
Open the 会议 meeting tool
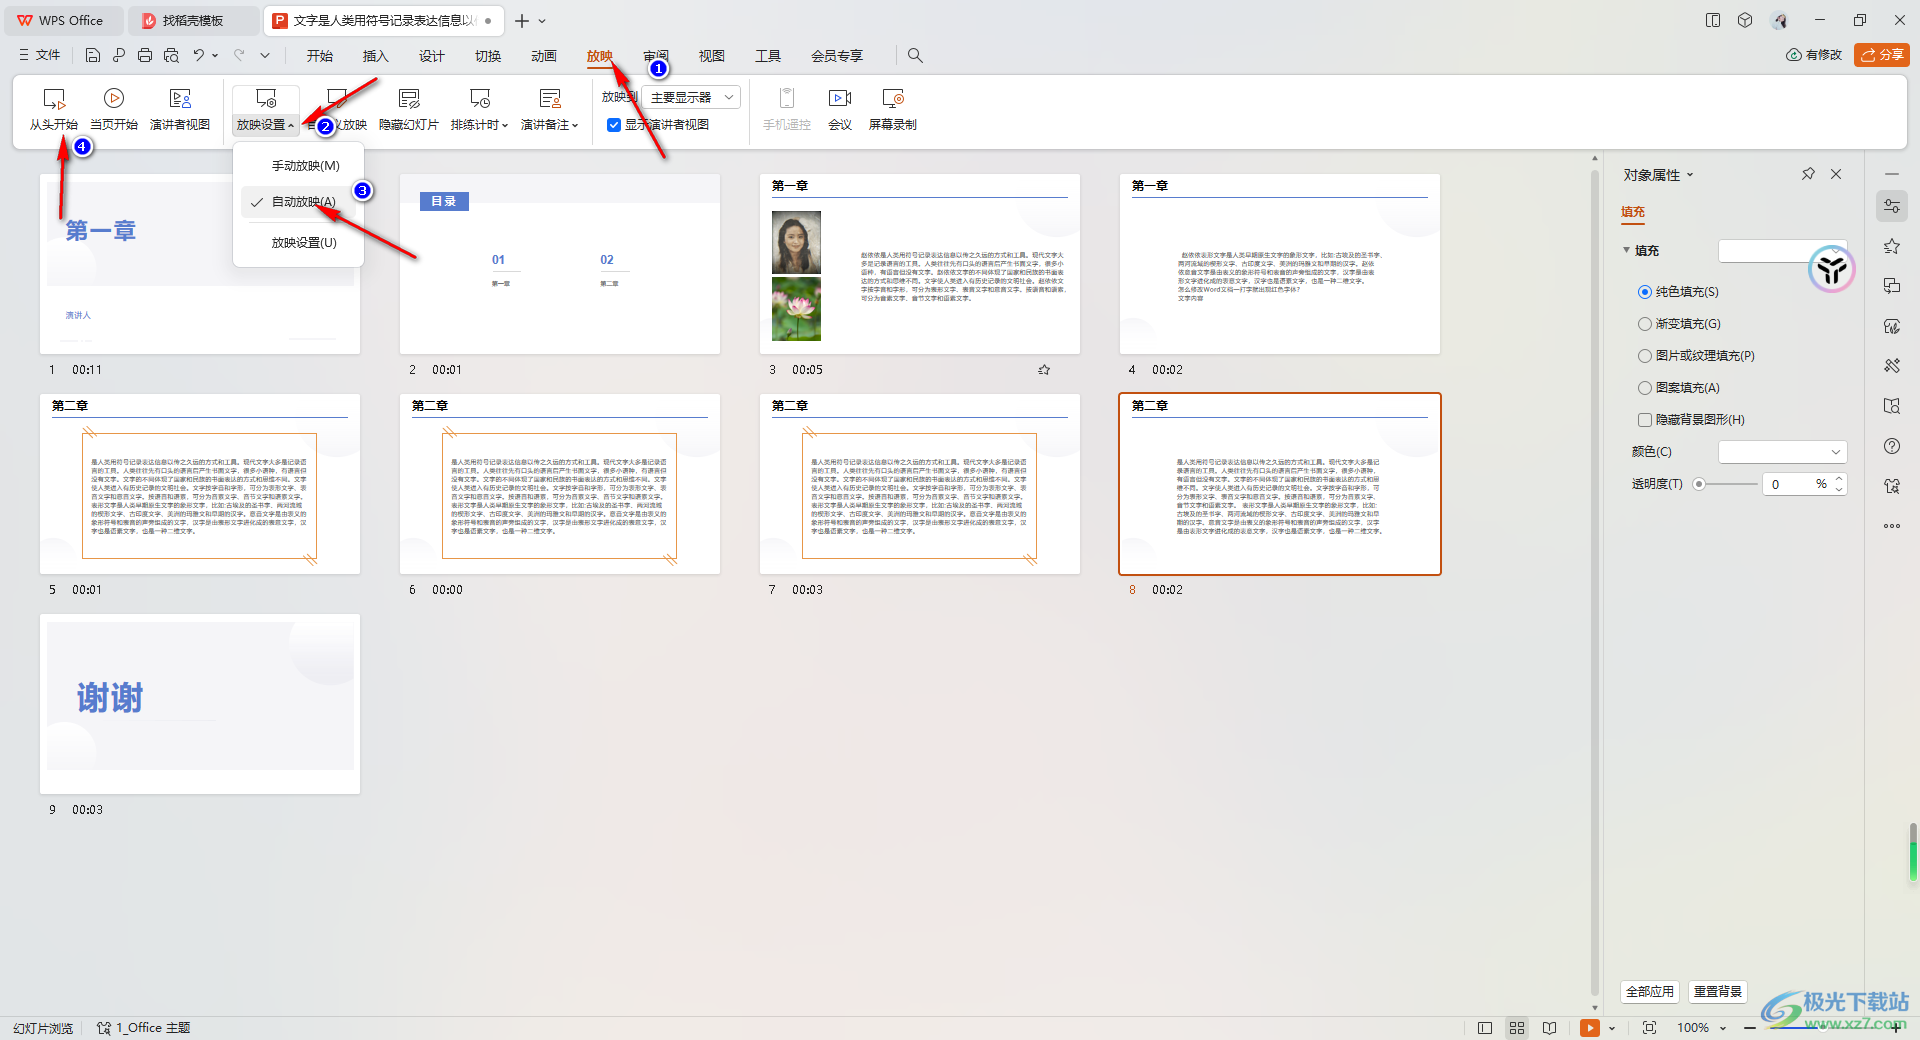tap(840, 110)
